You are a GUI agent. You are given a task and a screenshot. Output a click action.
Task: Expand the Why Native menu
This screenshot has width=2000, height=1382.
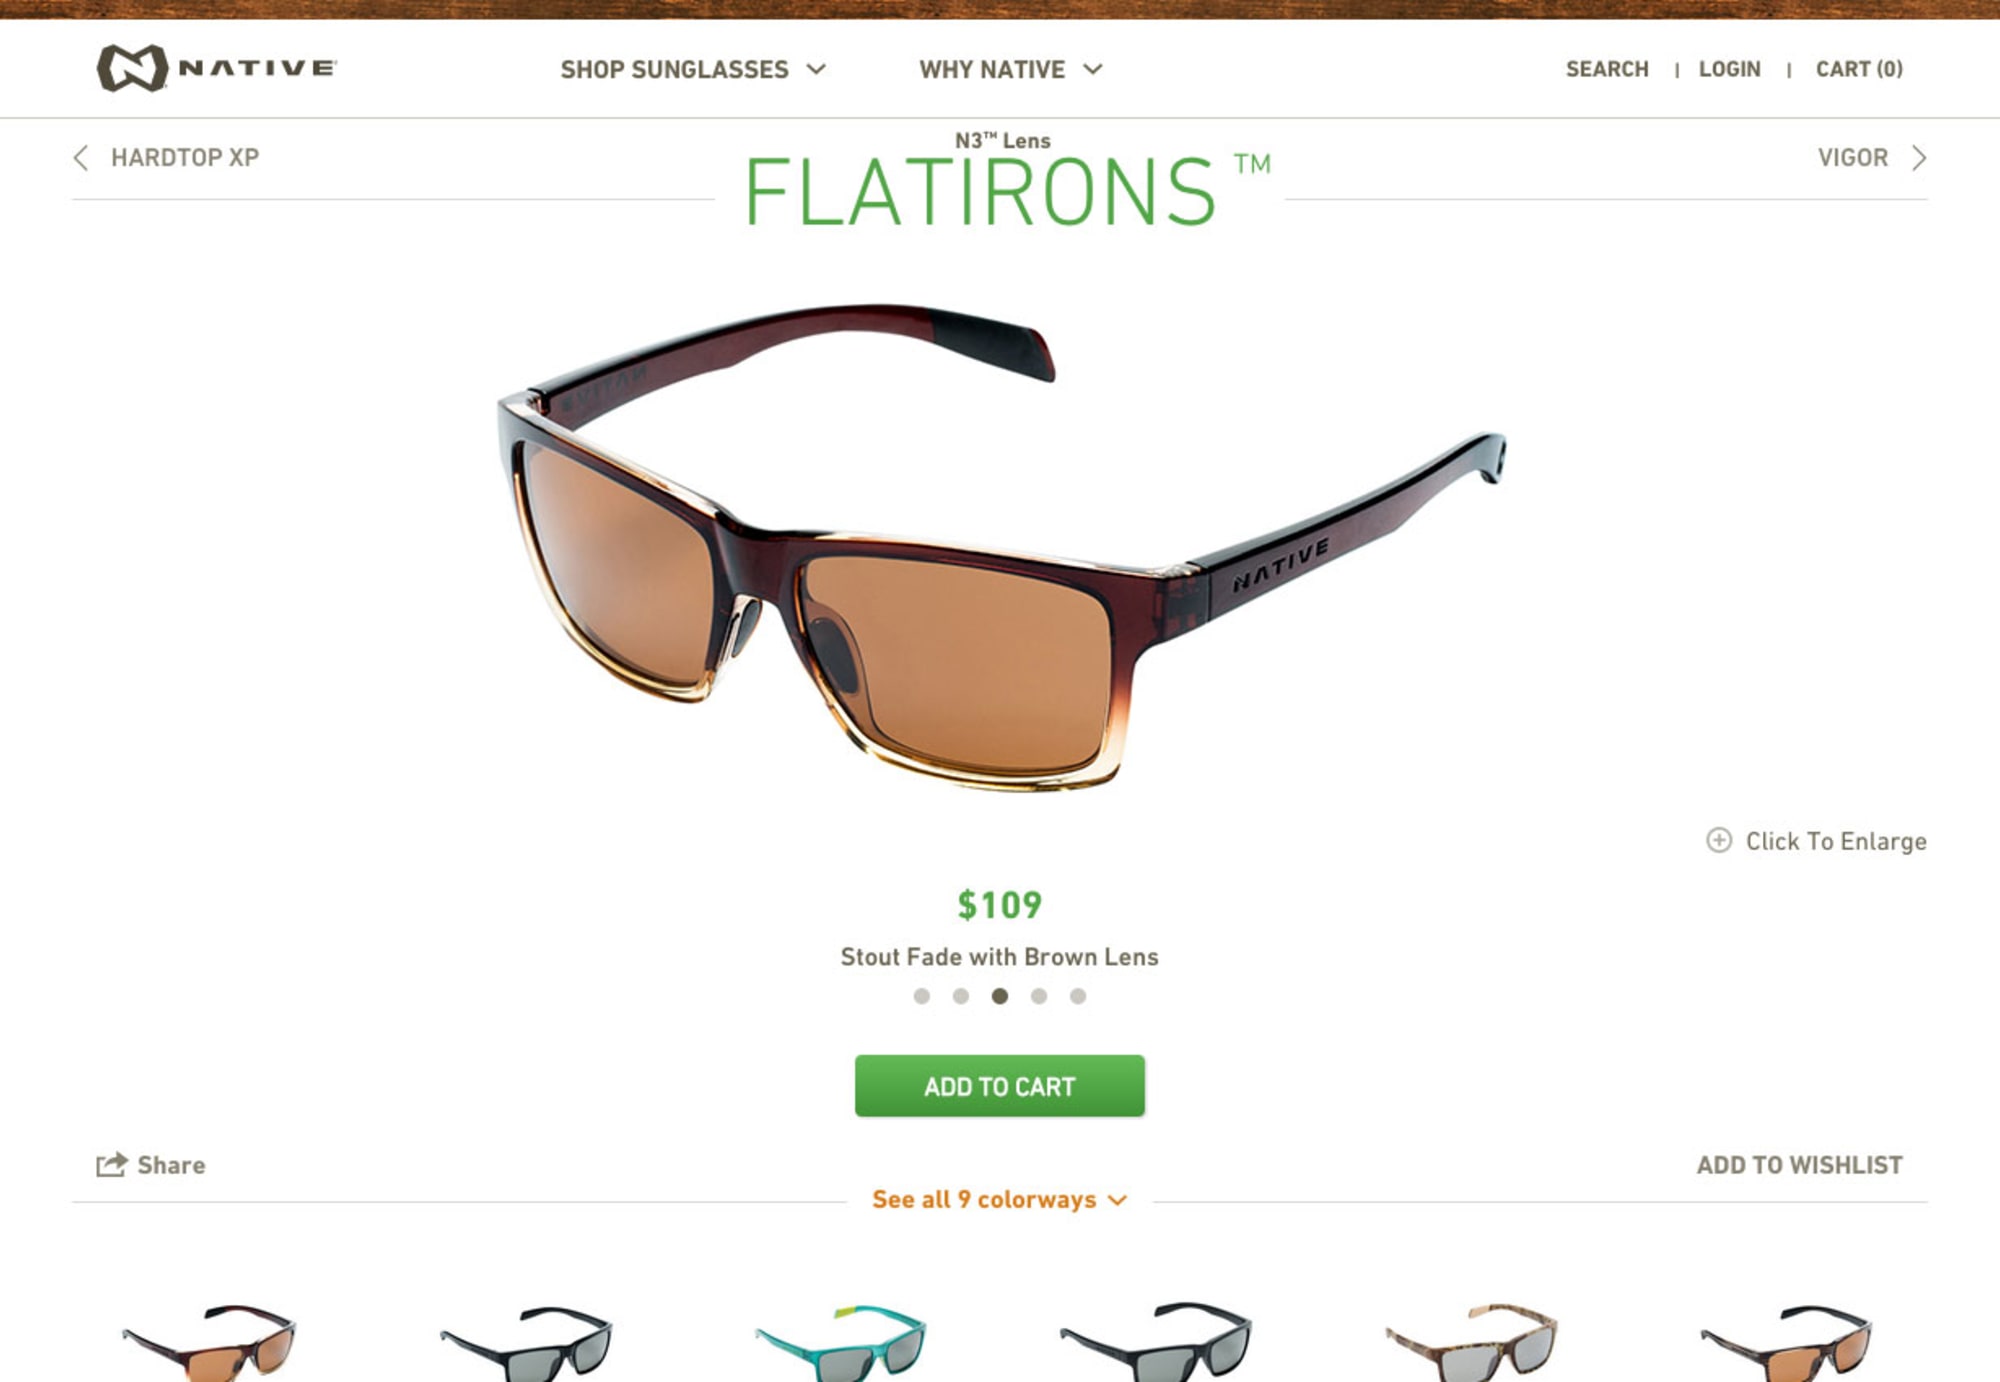[1010, 69]
